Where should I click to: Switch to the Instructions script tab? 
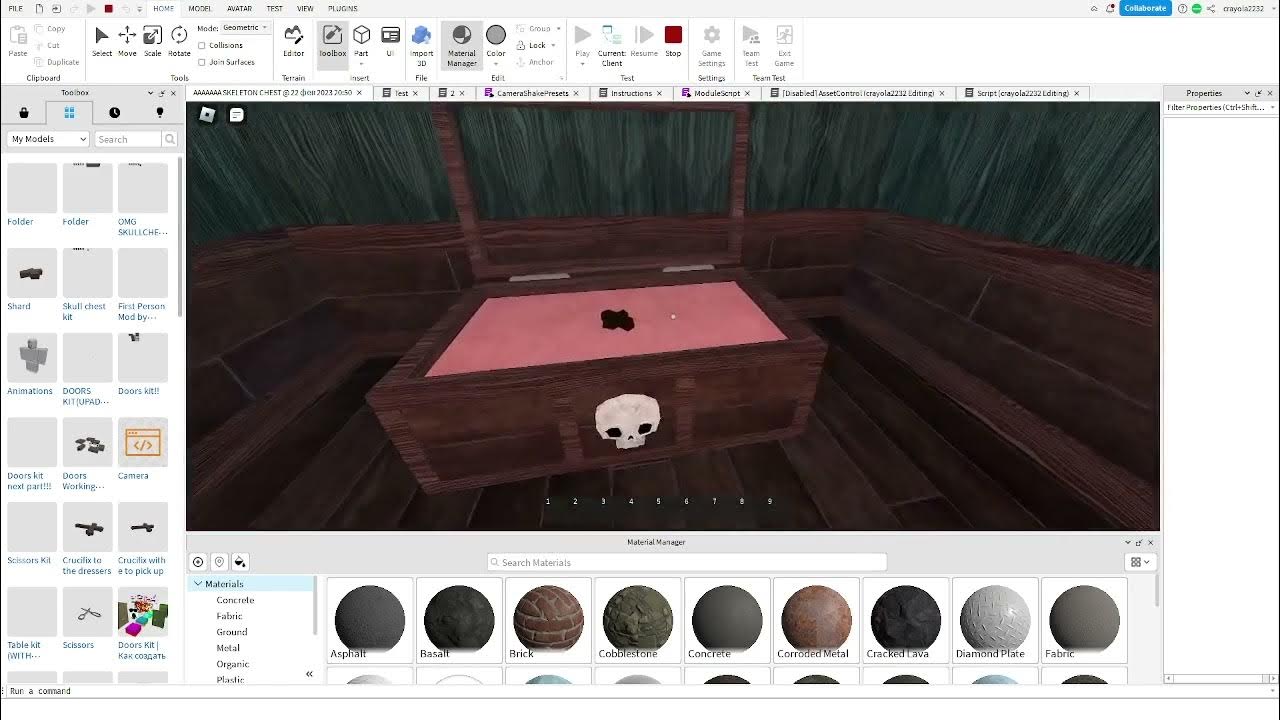tap(631, 93)
